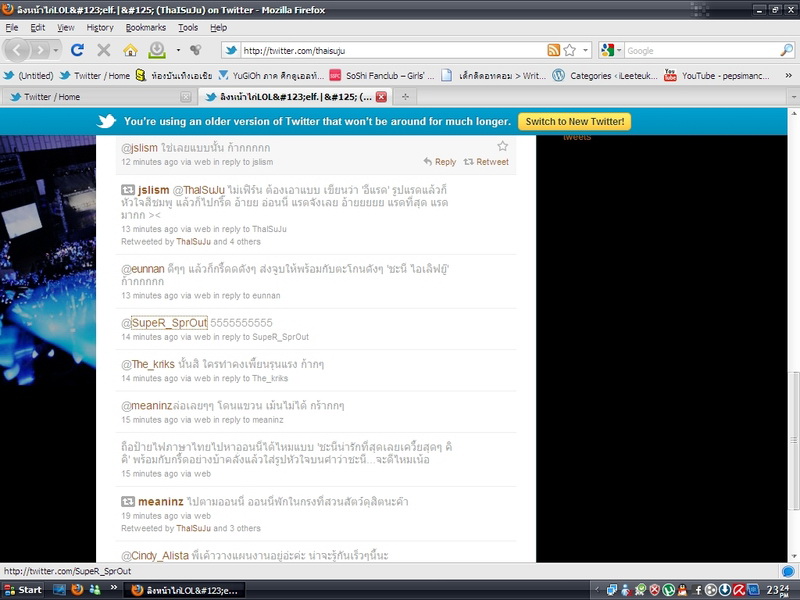The width and height of the screenshot is (800, 600).
Task: Open the SoShi Fanclub bookmark
Action: pos(382,76)
